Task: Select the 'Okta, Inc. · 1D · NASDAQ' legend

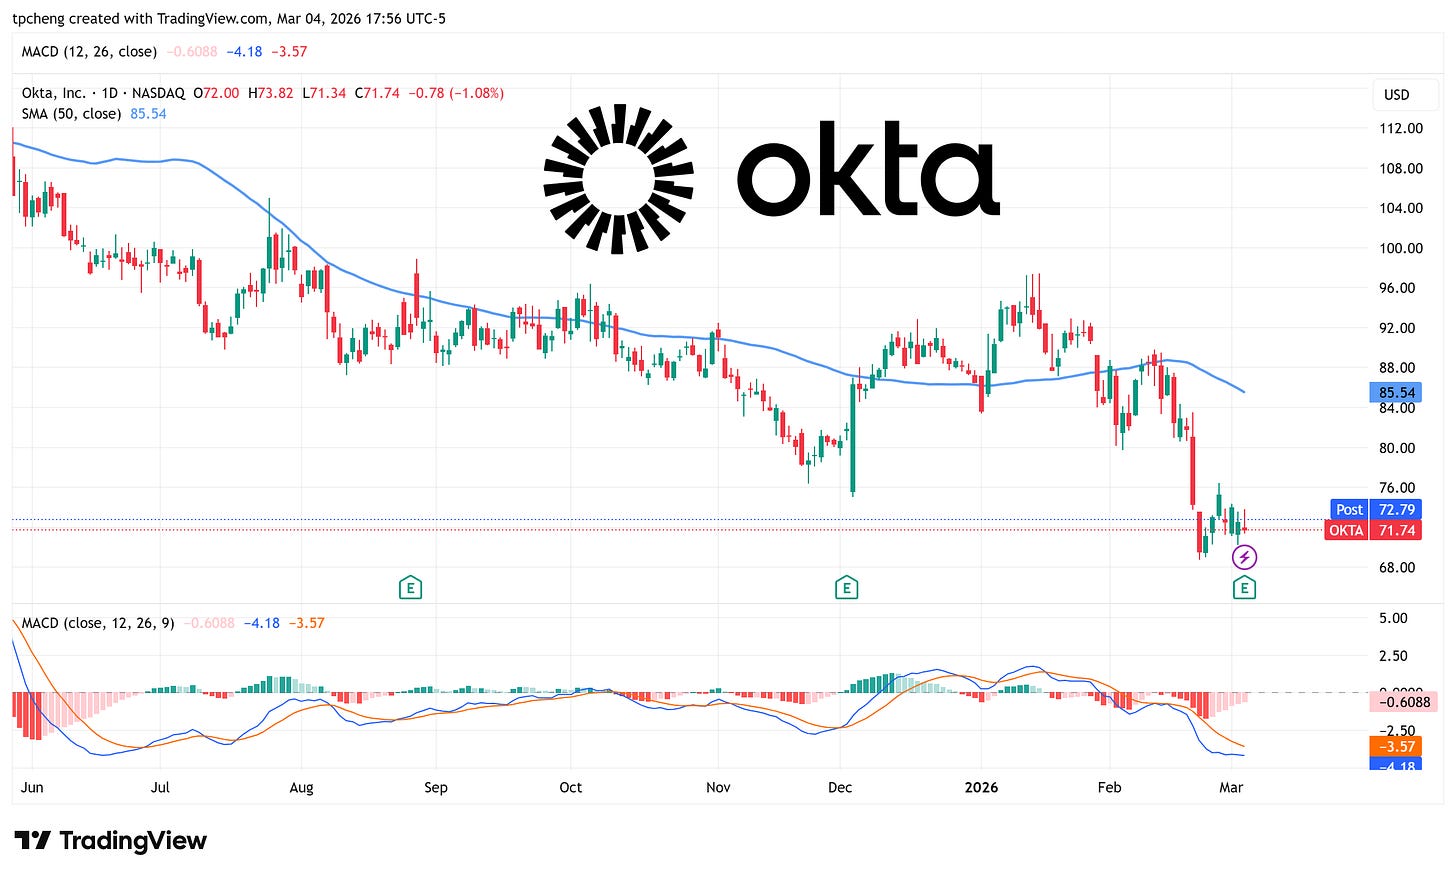Action: (103, 93)
